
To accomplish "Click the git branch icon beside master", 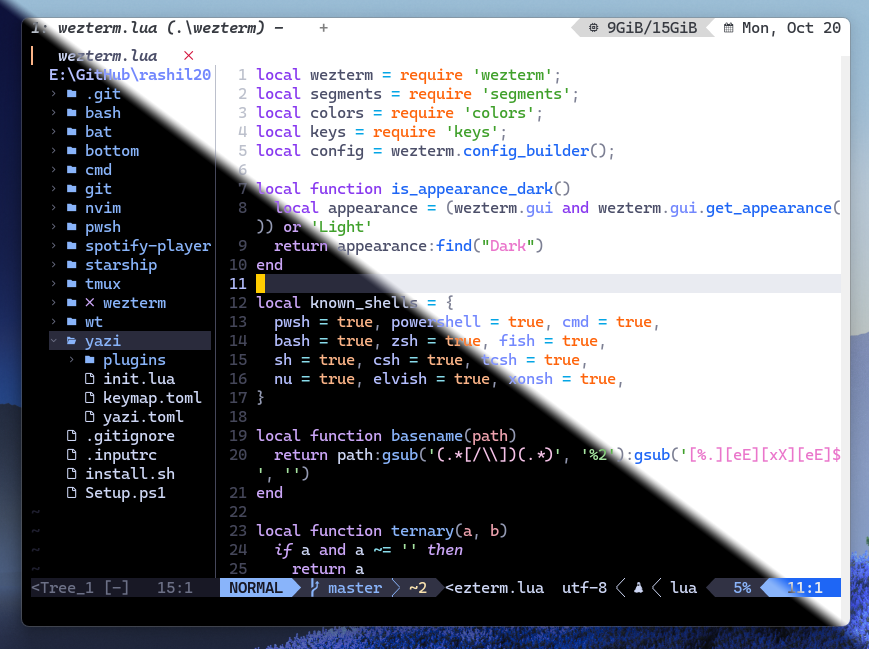I will pyautogui.click(x=315, y=588).
